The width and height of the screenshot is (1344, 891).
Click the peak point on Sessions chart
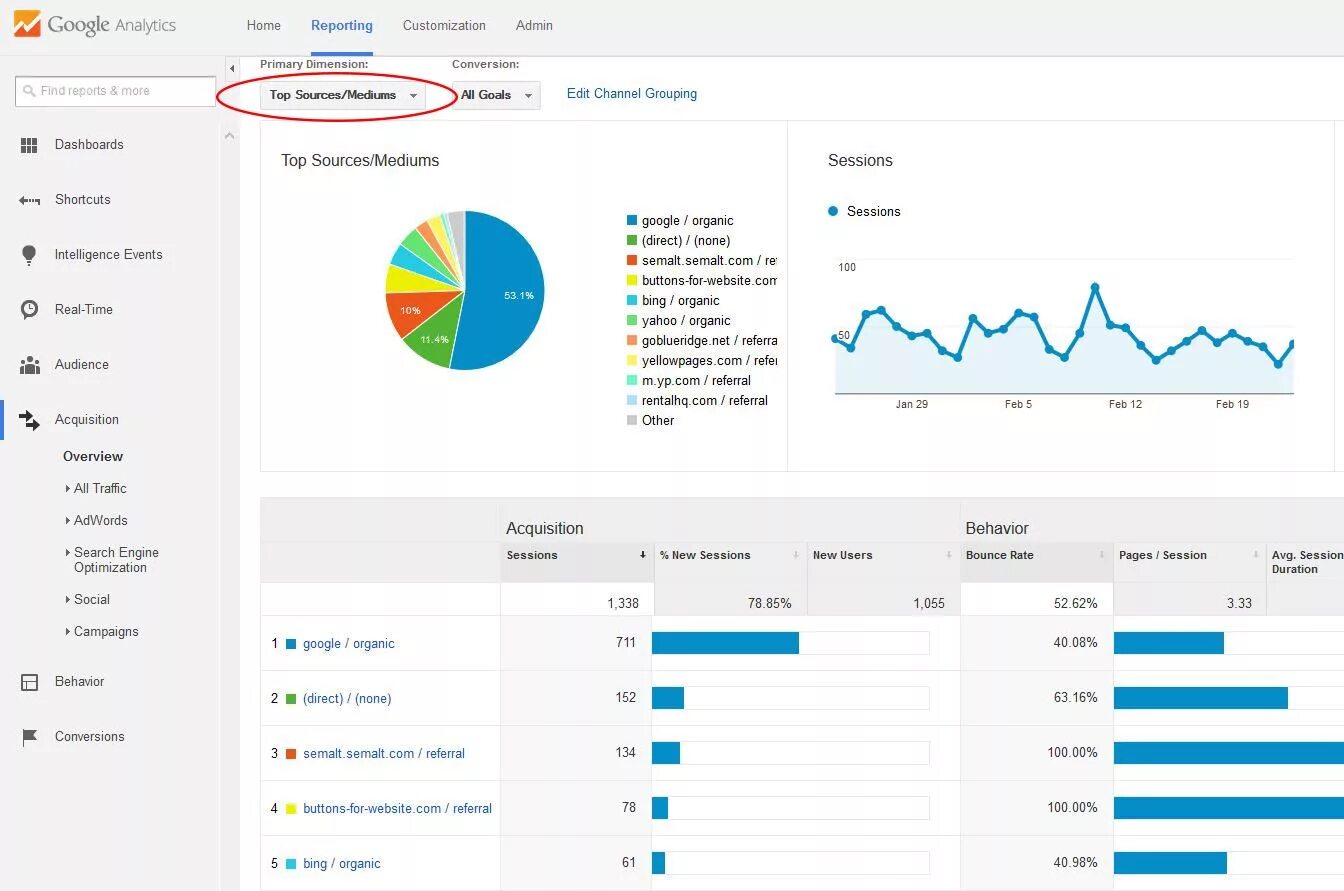[1095, 287]
